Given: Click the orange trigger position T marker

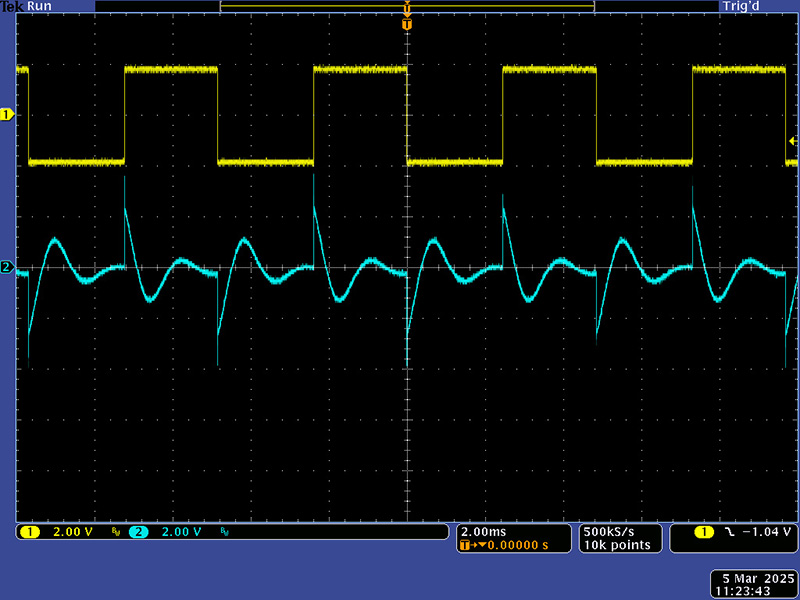Looking at the screenshot, I should point(406,22).
